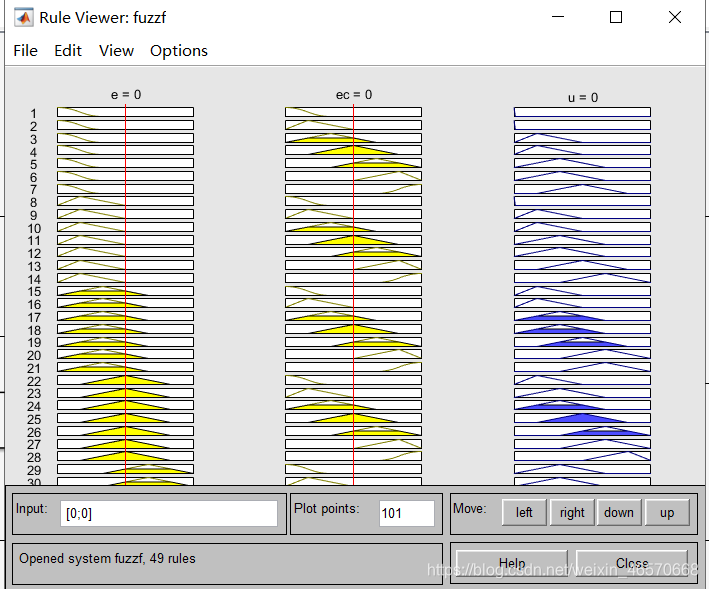Maximize the Rule Viewer window
Screen dimensions: 709x589
tap(616, 17)
